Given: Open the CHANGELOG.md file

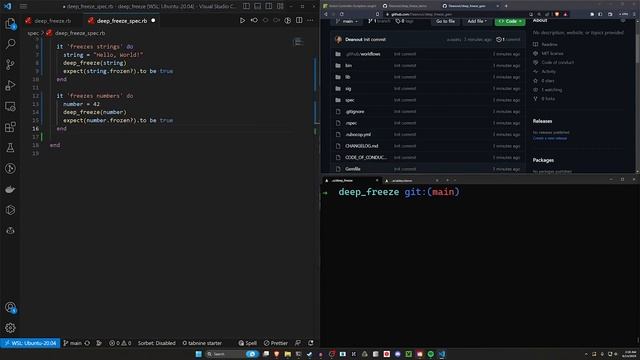Looking at the screenshot, I should click(x=362, y=146).
